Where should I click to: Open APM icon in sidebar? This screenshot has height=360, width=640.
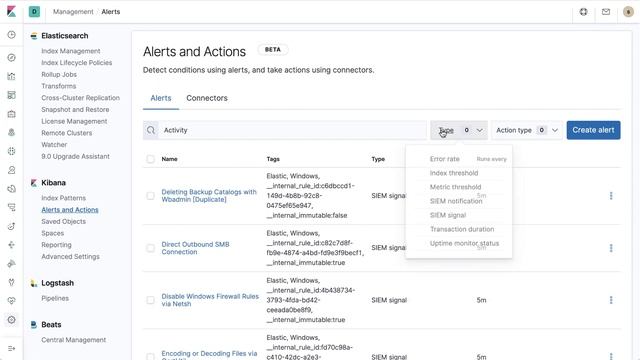(11, 207)
